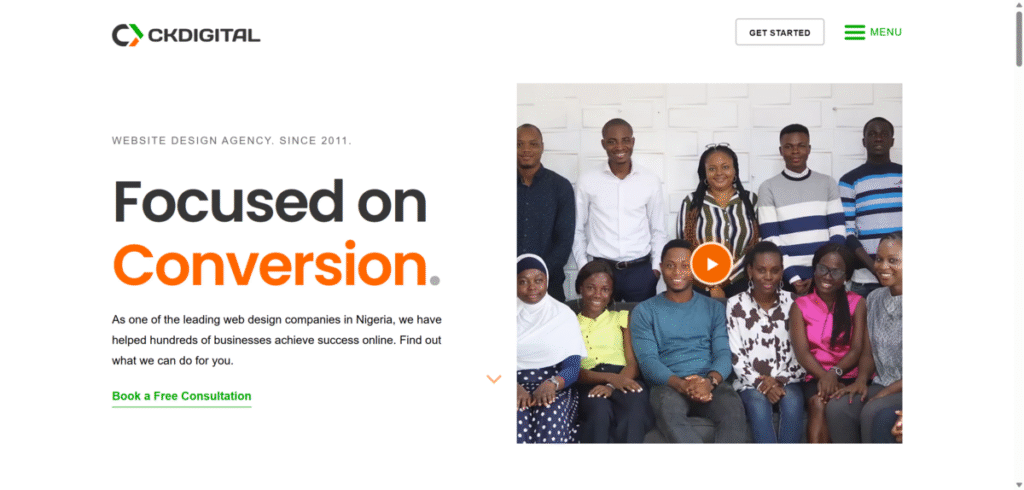This screenshot has width=1024, height=490.
Task: Click the paragraph about leading web design companies
Action: 277,340
